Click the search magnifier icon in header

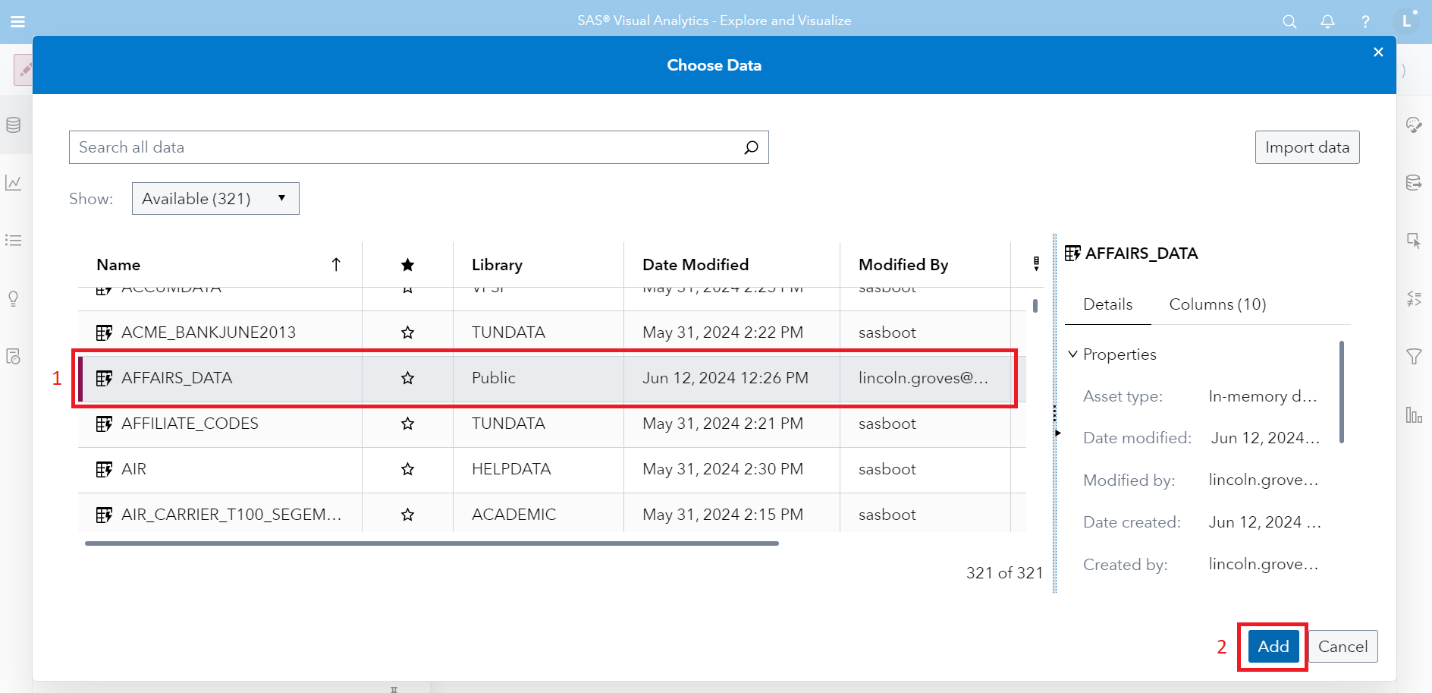pyautogui.click(x=1290, y=21)
